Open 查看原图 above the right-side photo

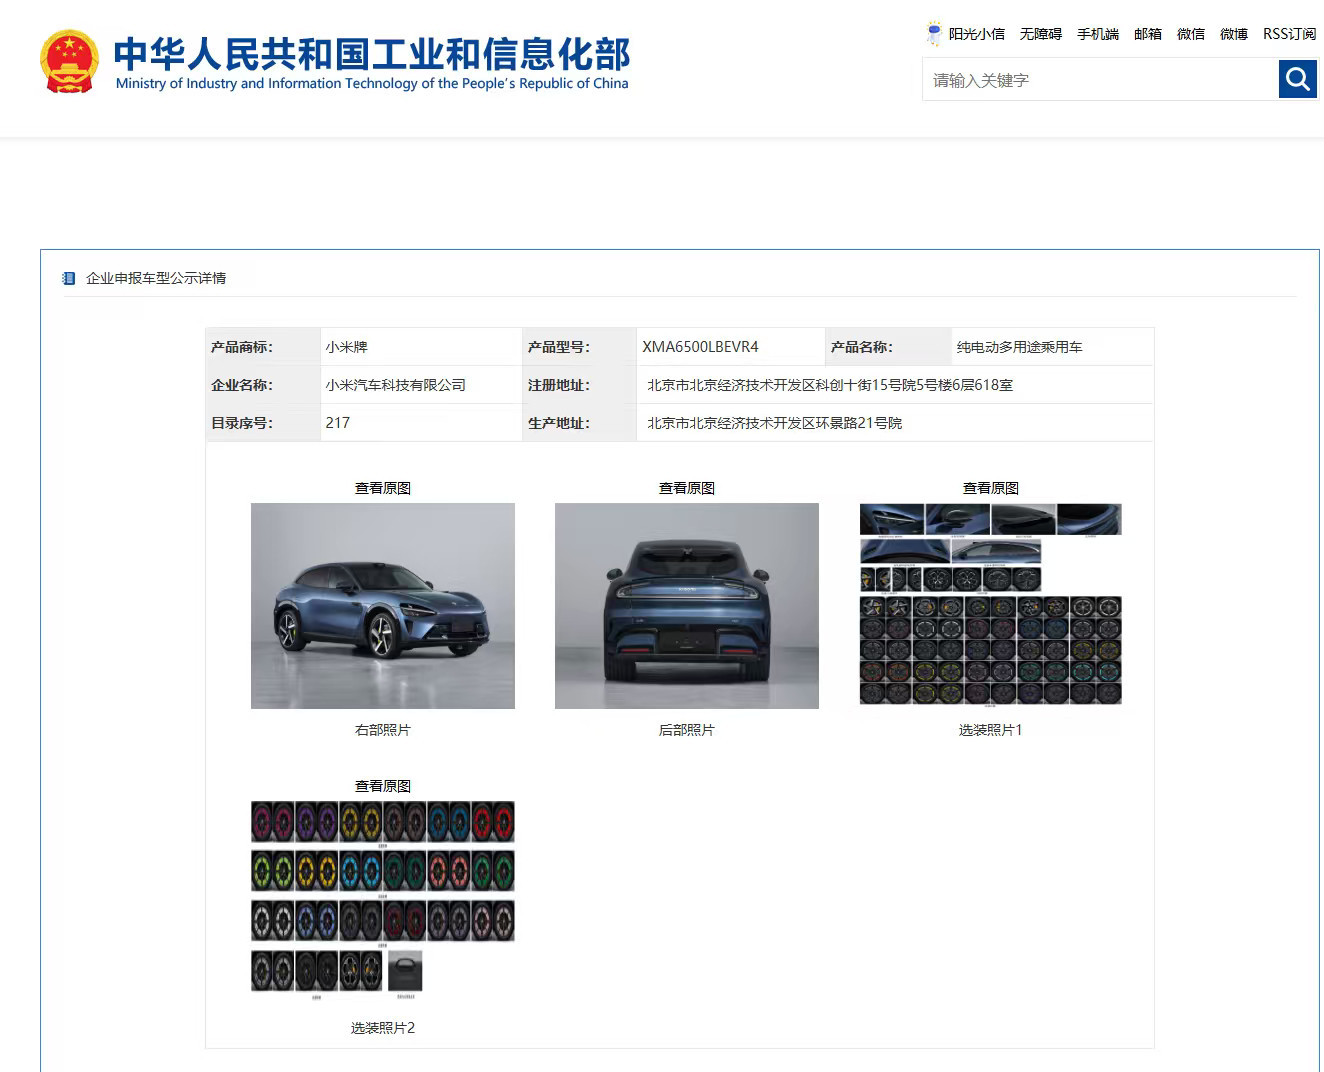coord(384,487)
